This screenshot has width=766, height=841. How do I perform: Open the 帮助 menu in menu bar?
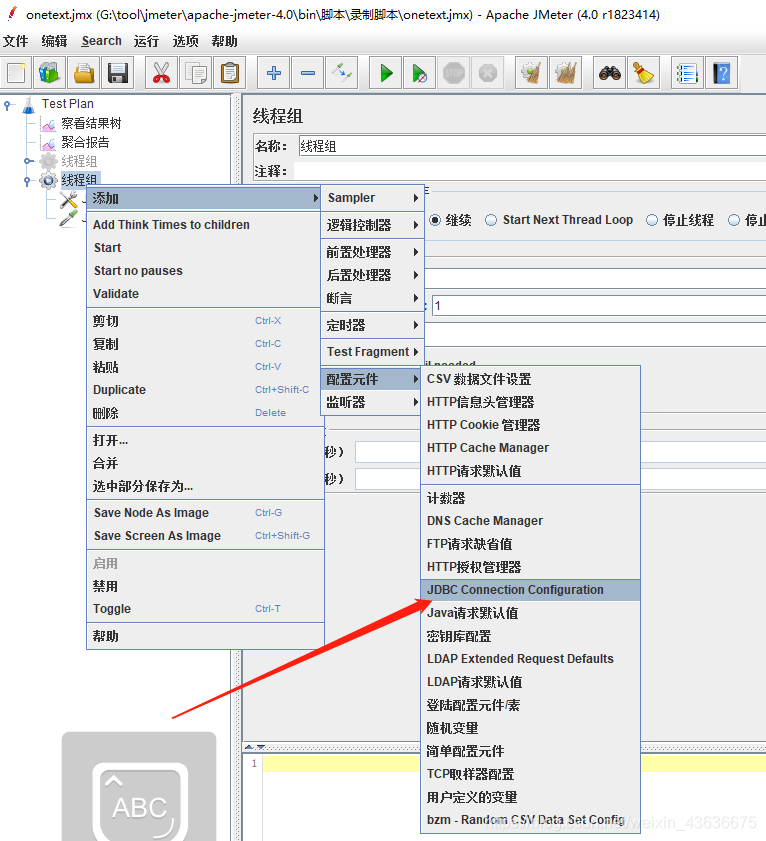pos(224,41)
